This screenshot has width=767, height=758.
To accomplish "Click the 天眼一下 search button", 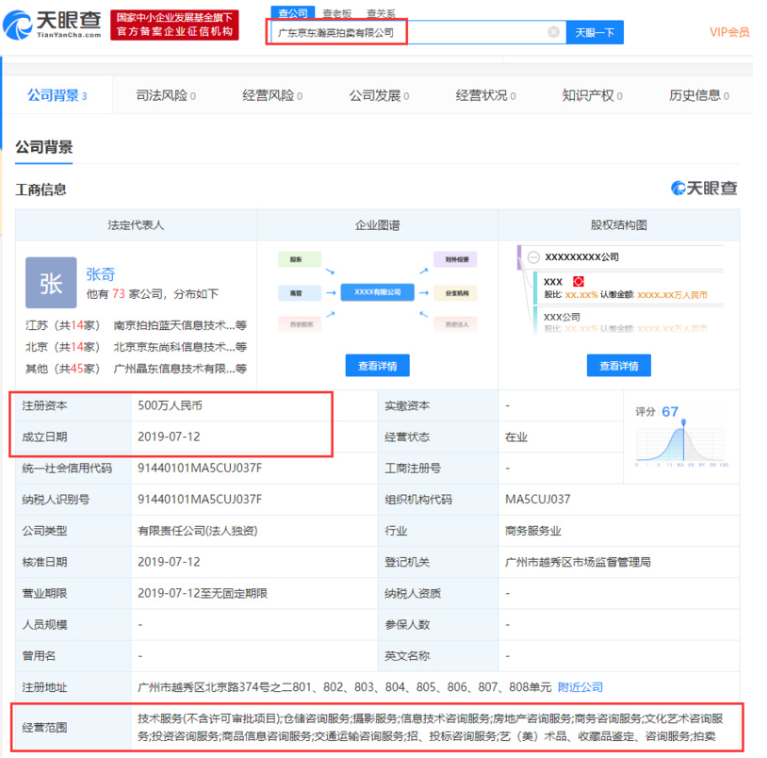I will click(595, 32).
